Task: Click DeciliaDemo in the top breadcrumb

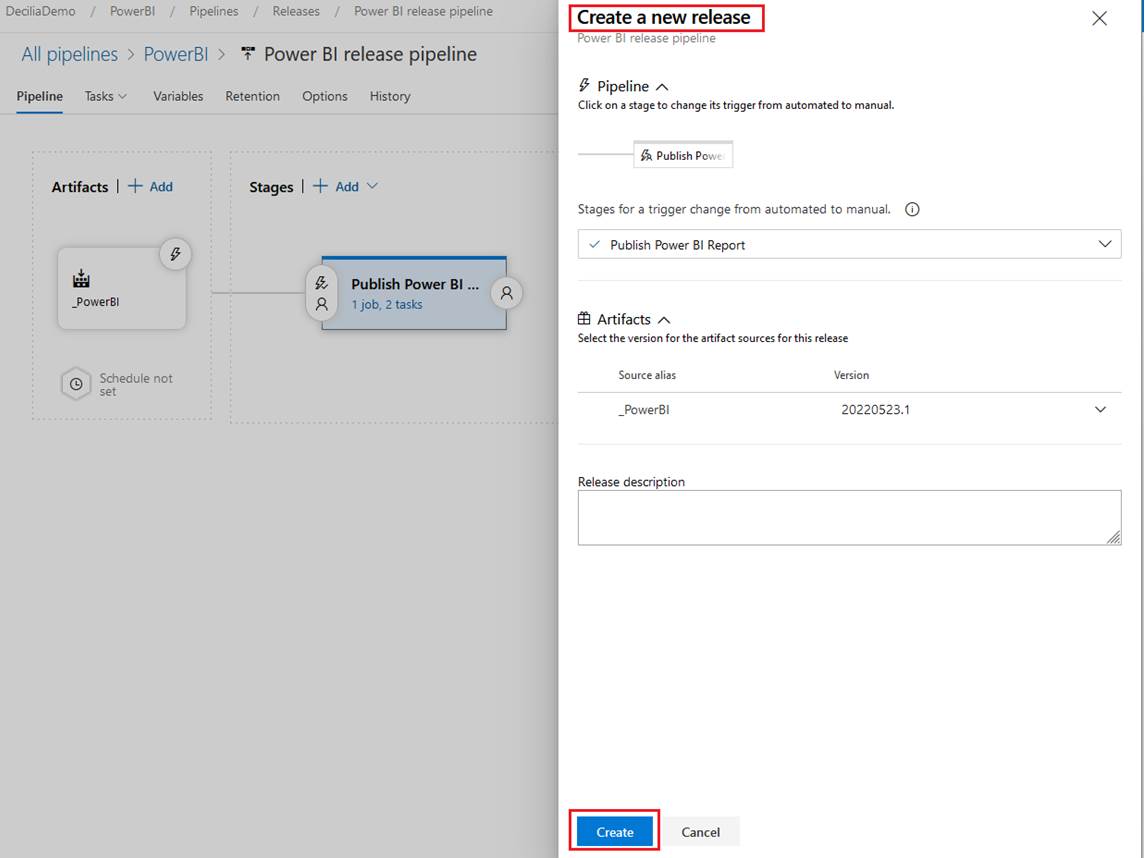Action: pyautogui.click(x=41, y=12)
